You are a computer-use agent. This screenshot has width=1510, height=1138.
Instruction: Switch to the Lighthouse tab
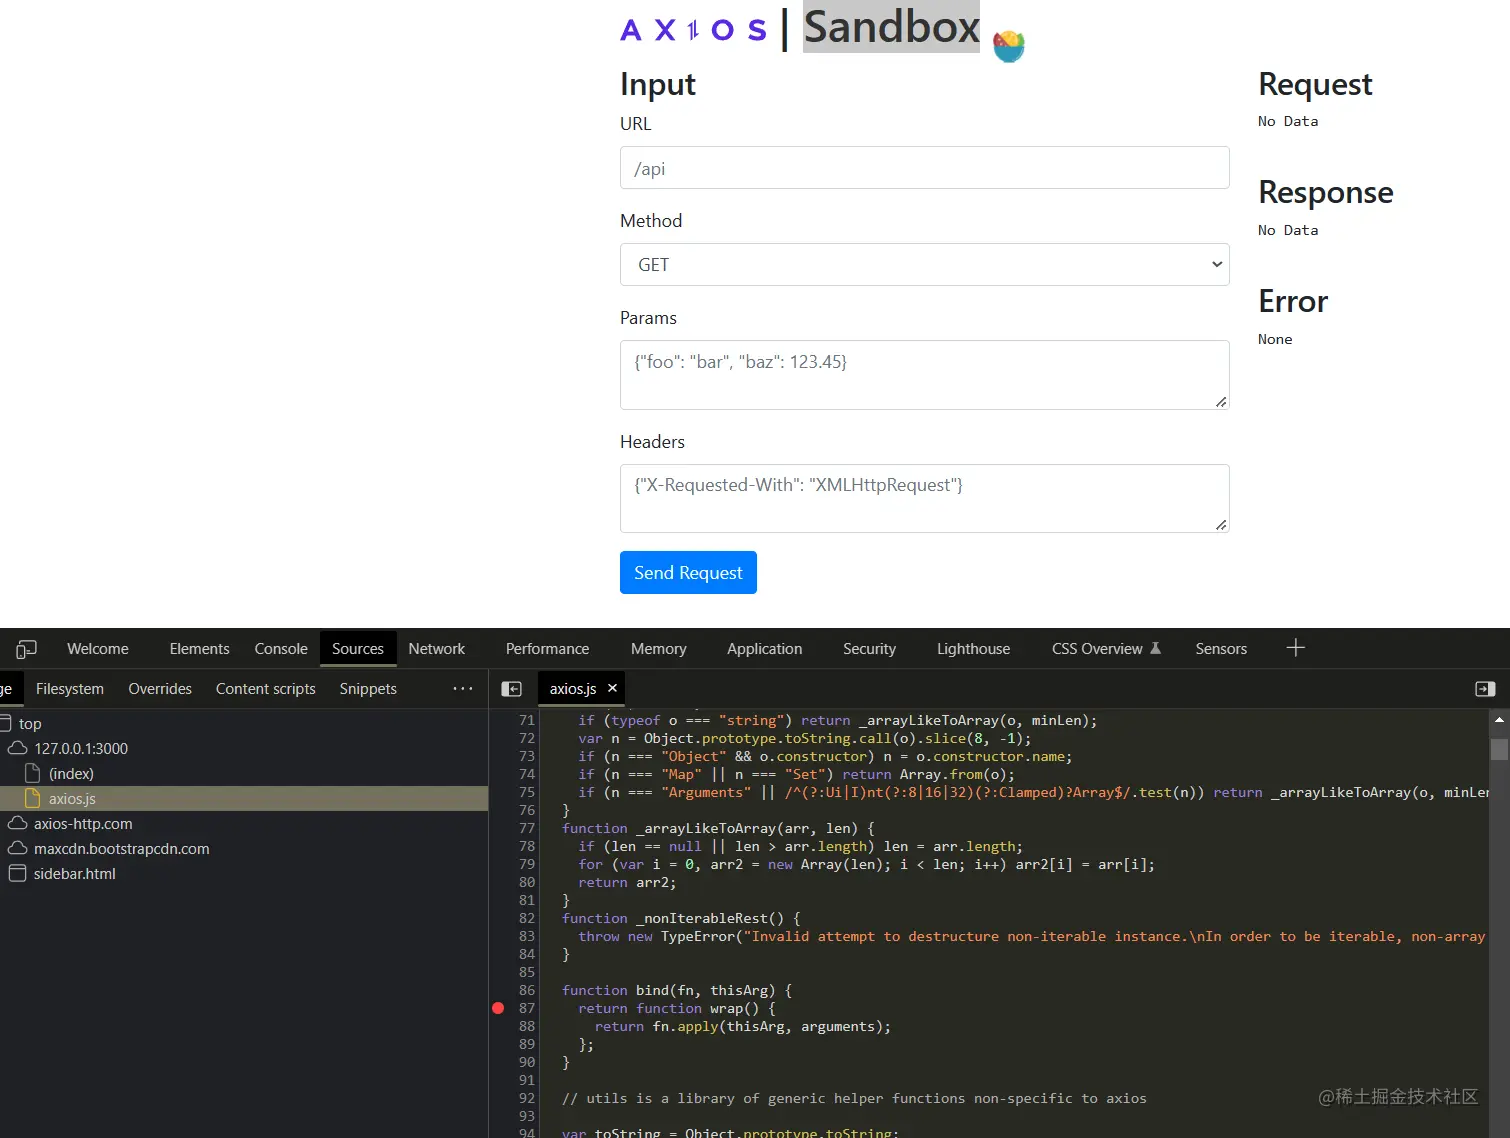(x=974, y=648)
